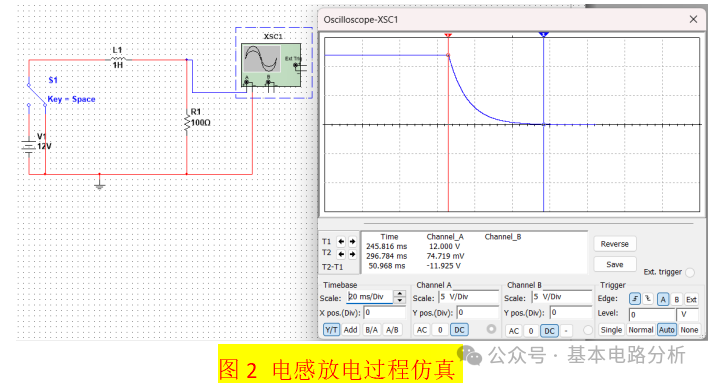Click the 74.719 mV Channel_A reading
The image size is (708, 383).
(x=445, y=256)
